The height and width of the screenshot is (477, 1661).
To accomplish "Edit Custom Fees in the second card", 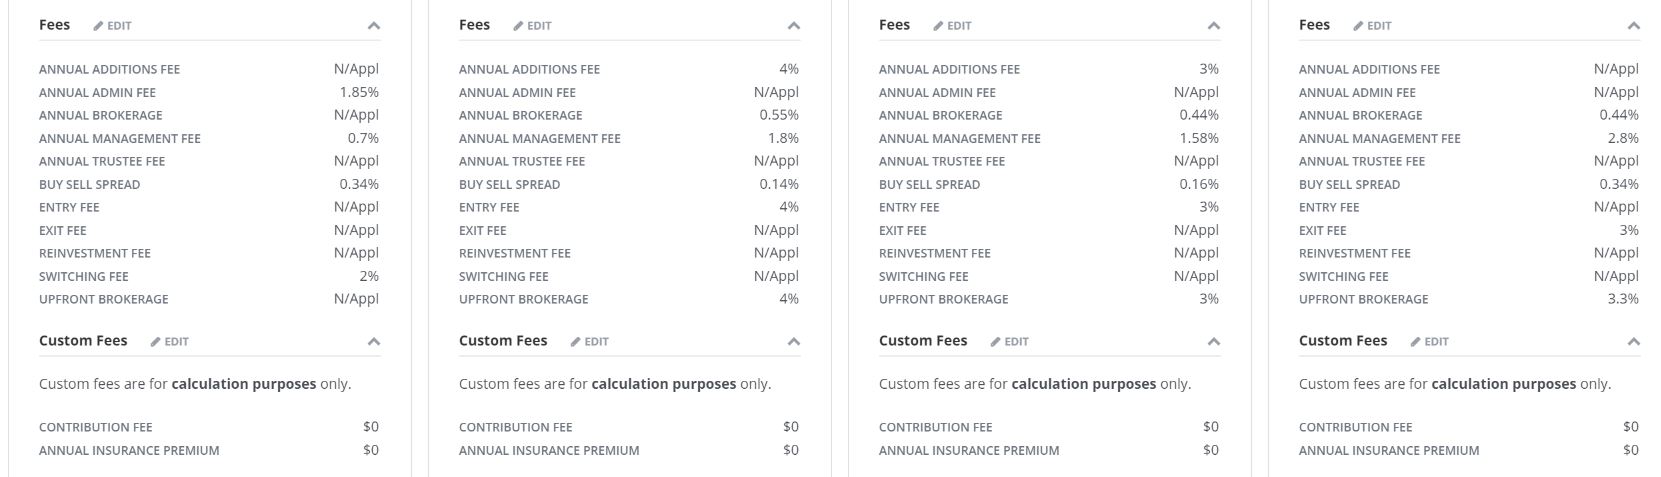I will click(x=590, y=342).
